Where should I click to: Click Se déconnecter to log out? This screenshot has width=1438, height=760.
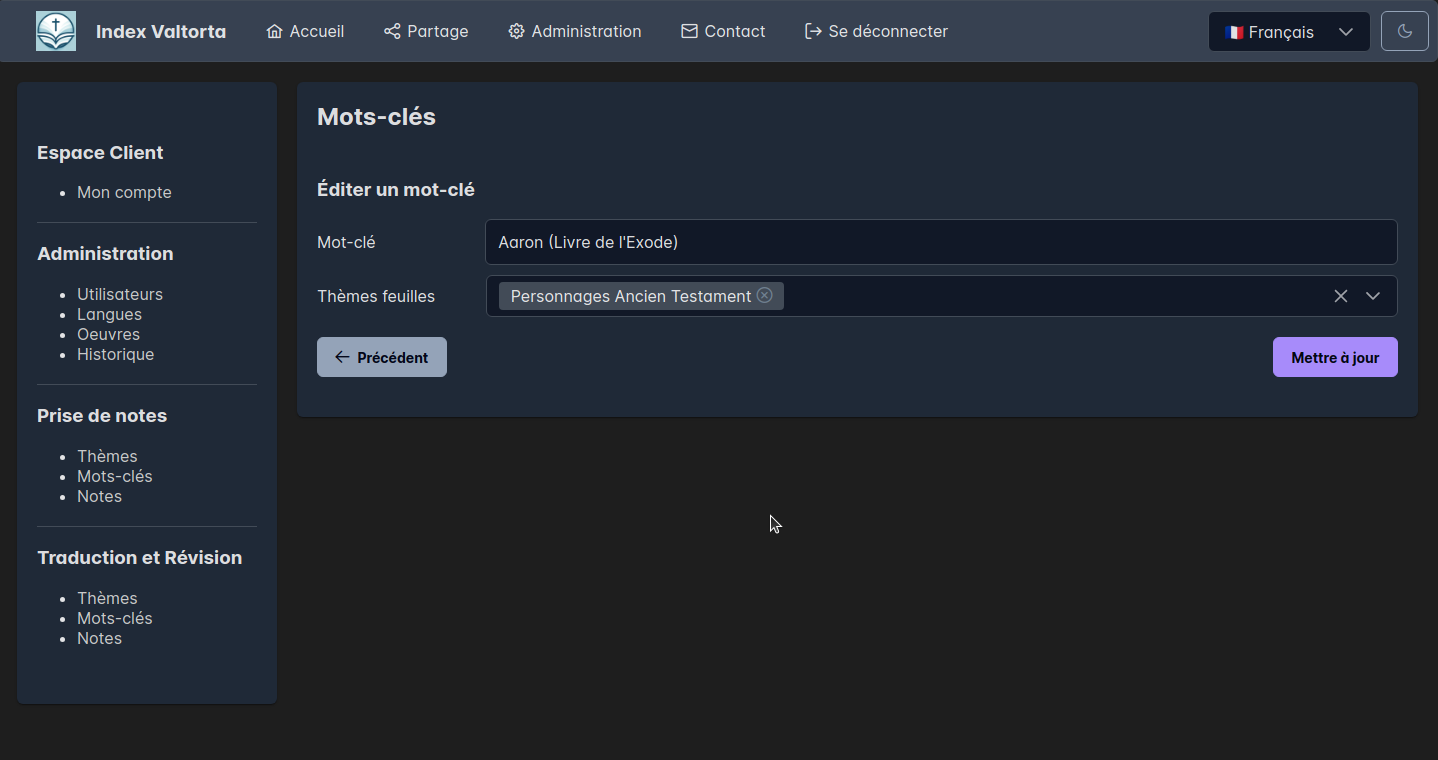(x=876, y=31)
